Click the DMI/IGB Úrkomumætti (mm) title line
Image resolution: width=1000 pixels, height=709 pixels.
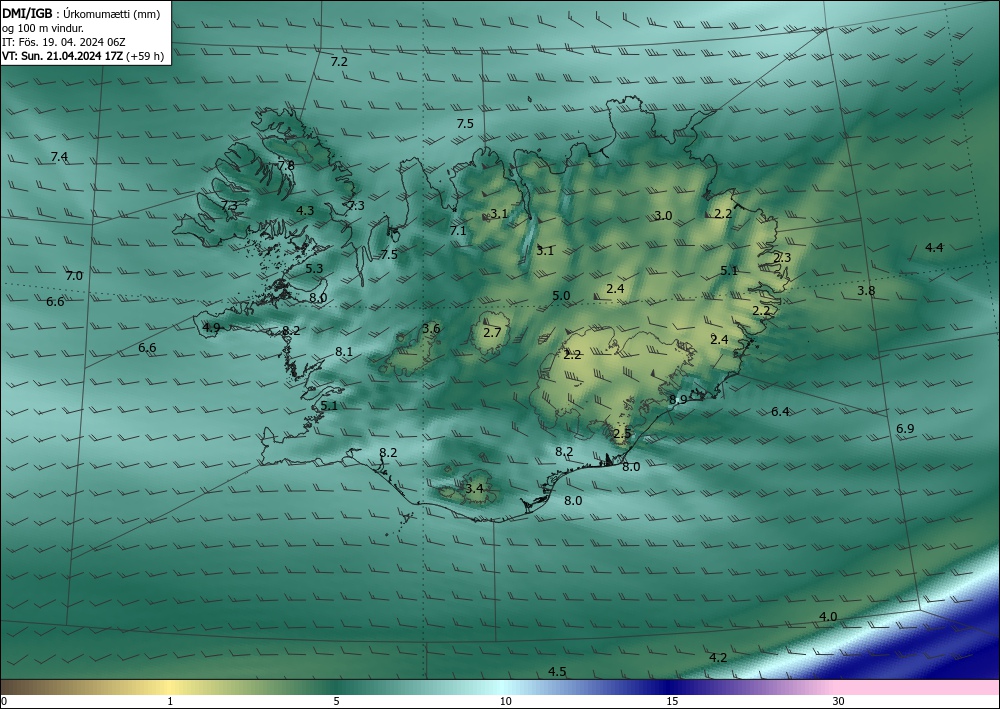pos(81,14)
